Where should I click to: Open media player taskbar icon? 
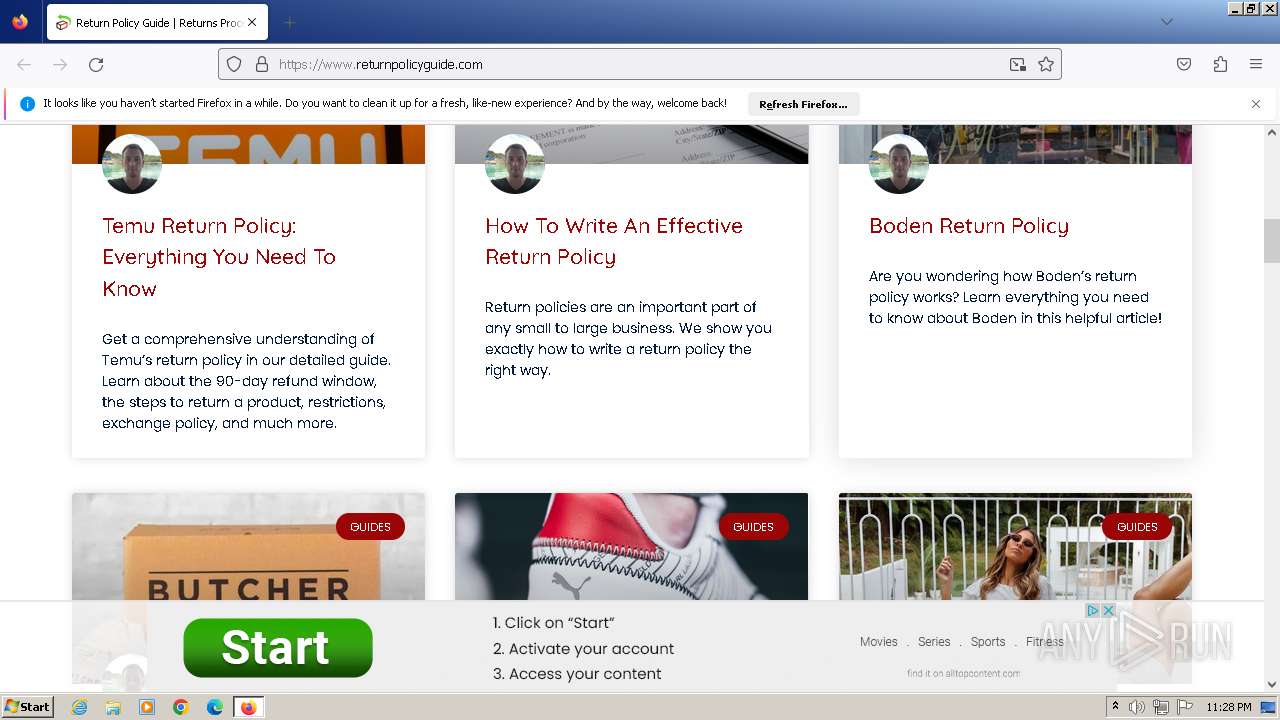click(147, 707)
